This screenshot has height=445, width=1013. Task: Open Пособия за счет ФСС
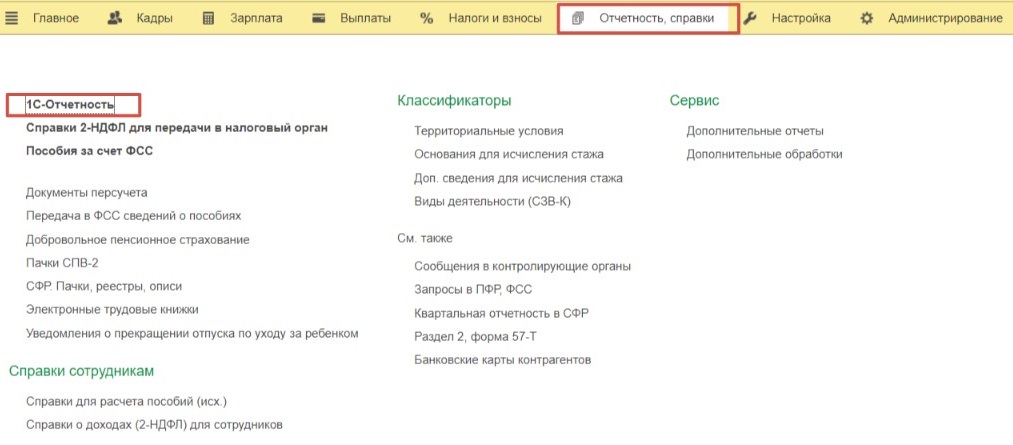coord(89,151)
